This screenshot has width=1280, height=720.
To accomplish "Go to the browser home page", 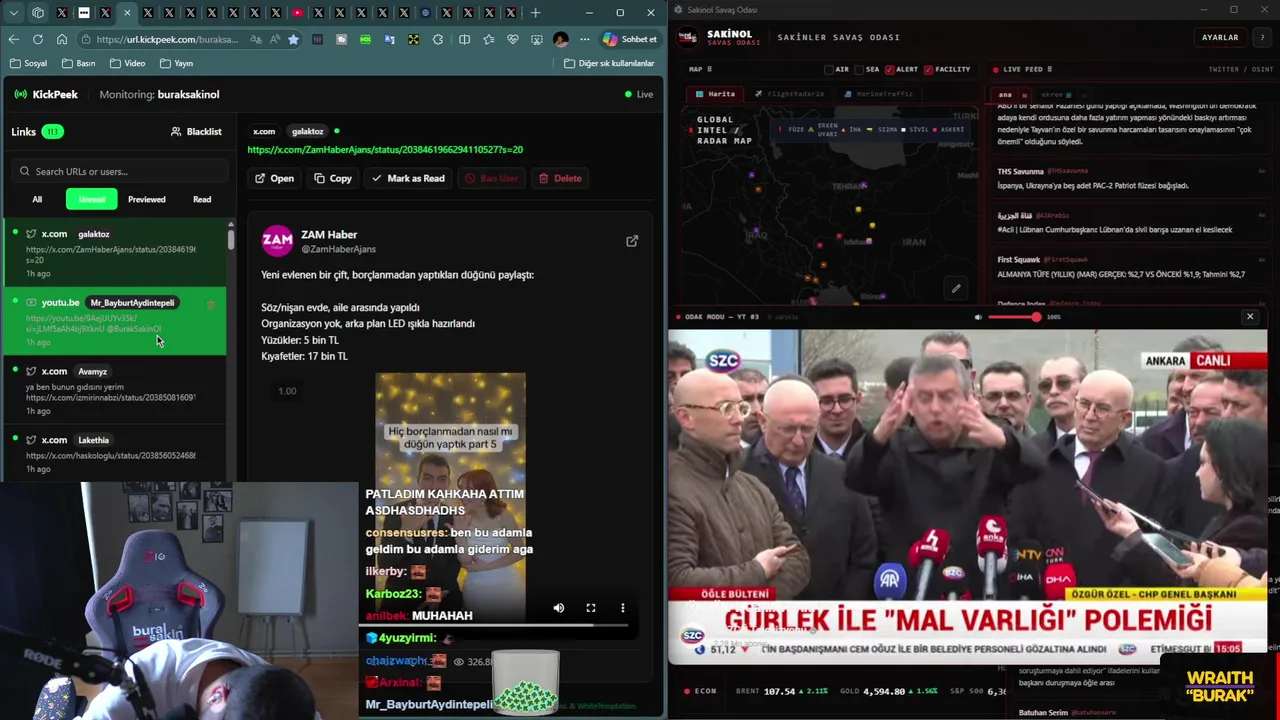I will 62,39.
